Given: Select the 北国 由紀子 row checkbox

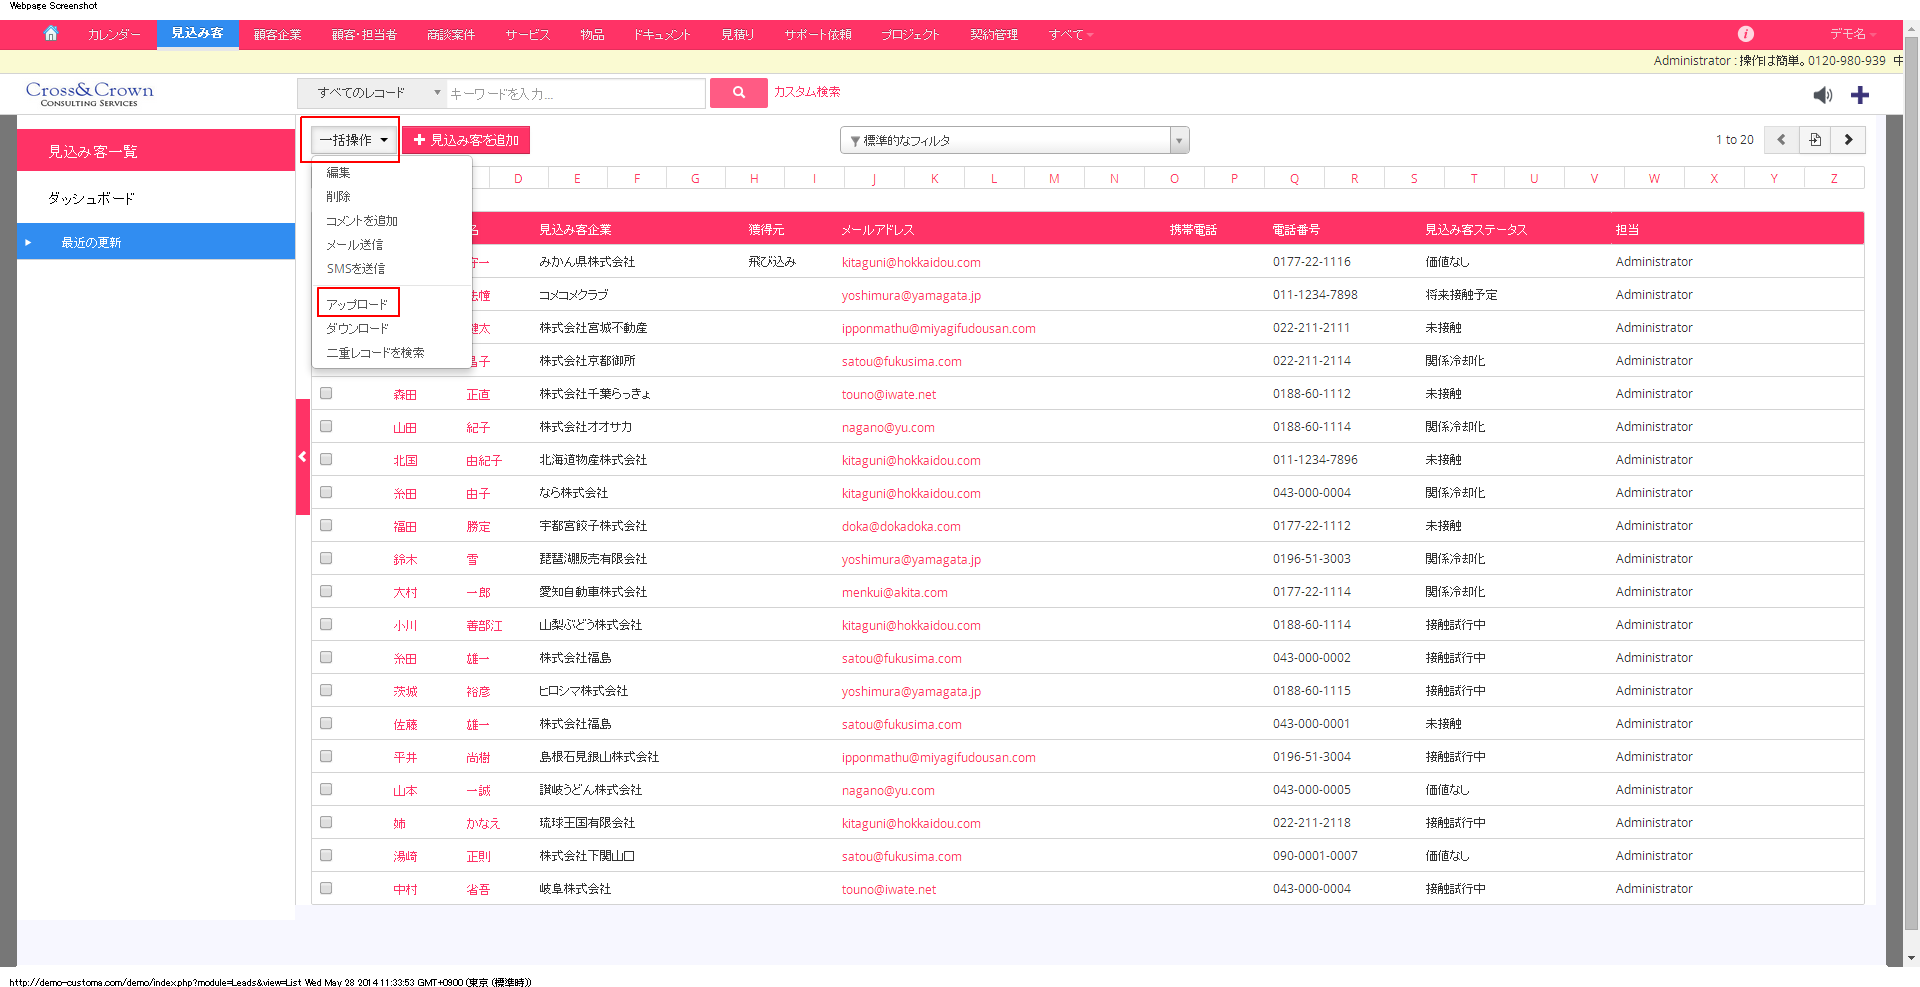Looking at the screenshot, I should (x=326, y=460).
